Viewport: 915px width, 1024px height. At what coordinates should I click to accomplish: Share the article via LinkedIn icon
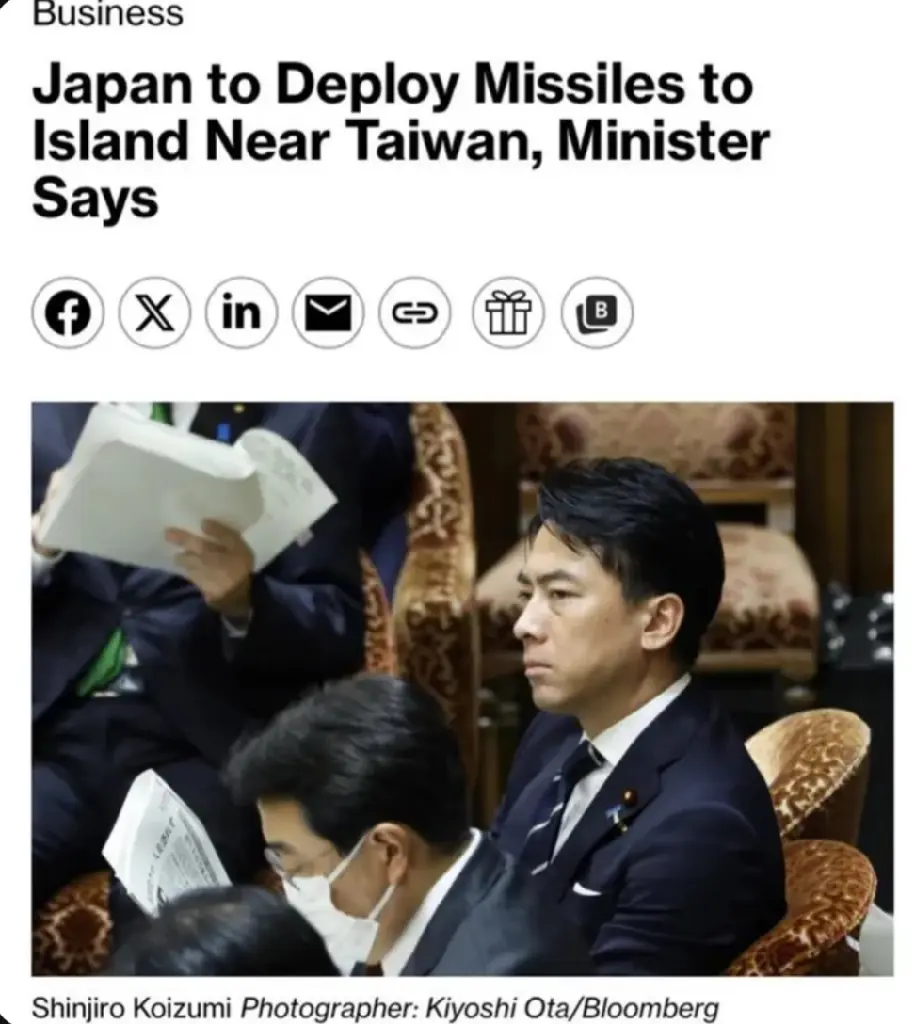[241, 312]
